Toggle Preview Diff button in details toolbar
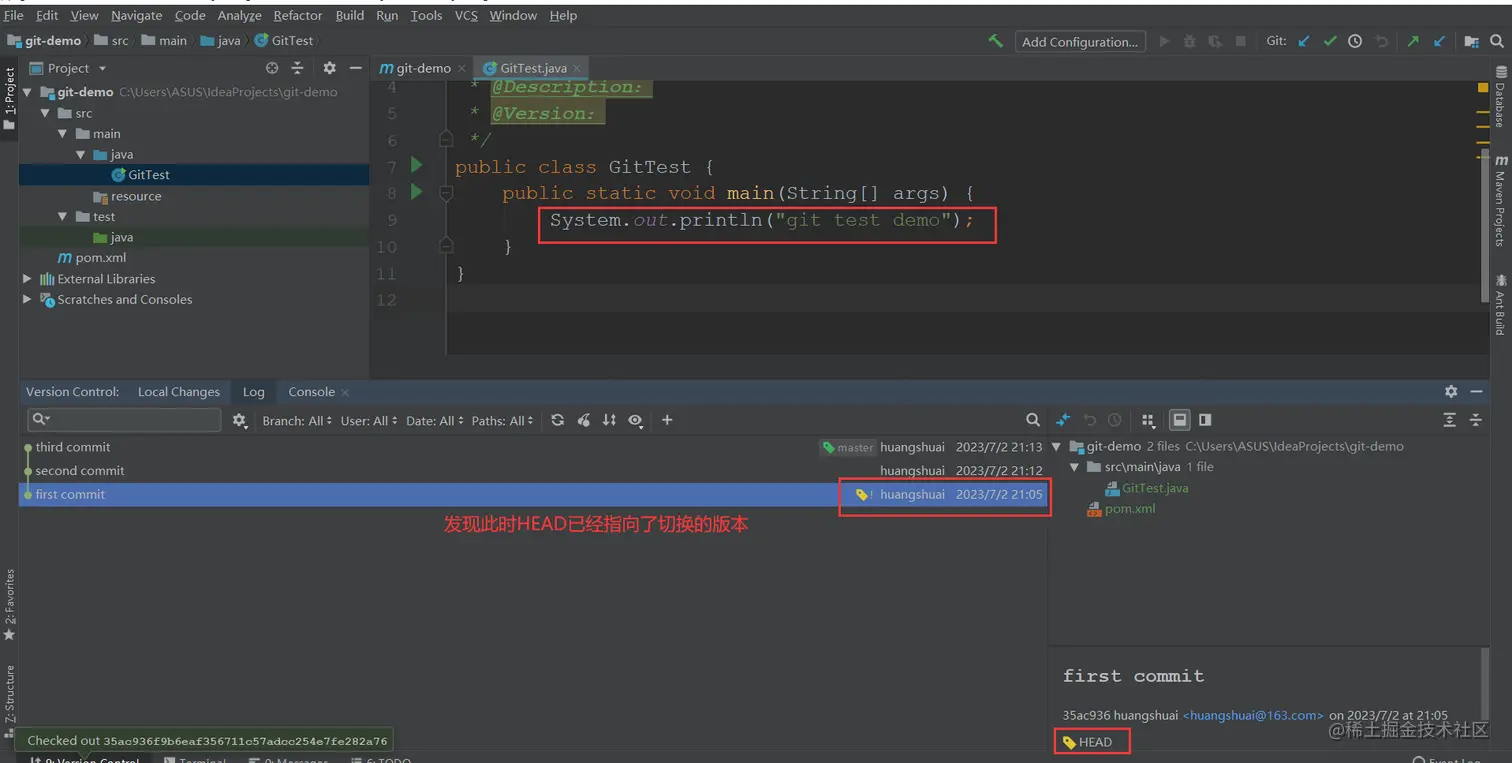Viewport: 1512px width, 763px height. 1205,420
